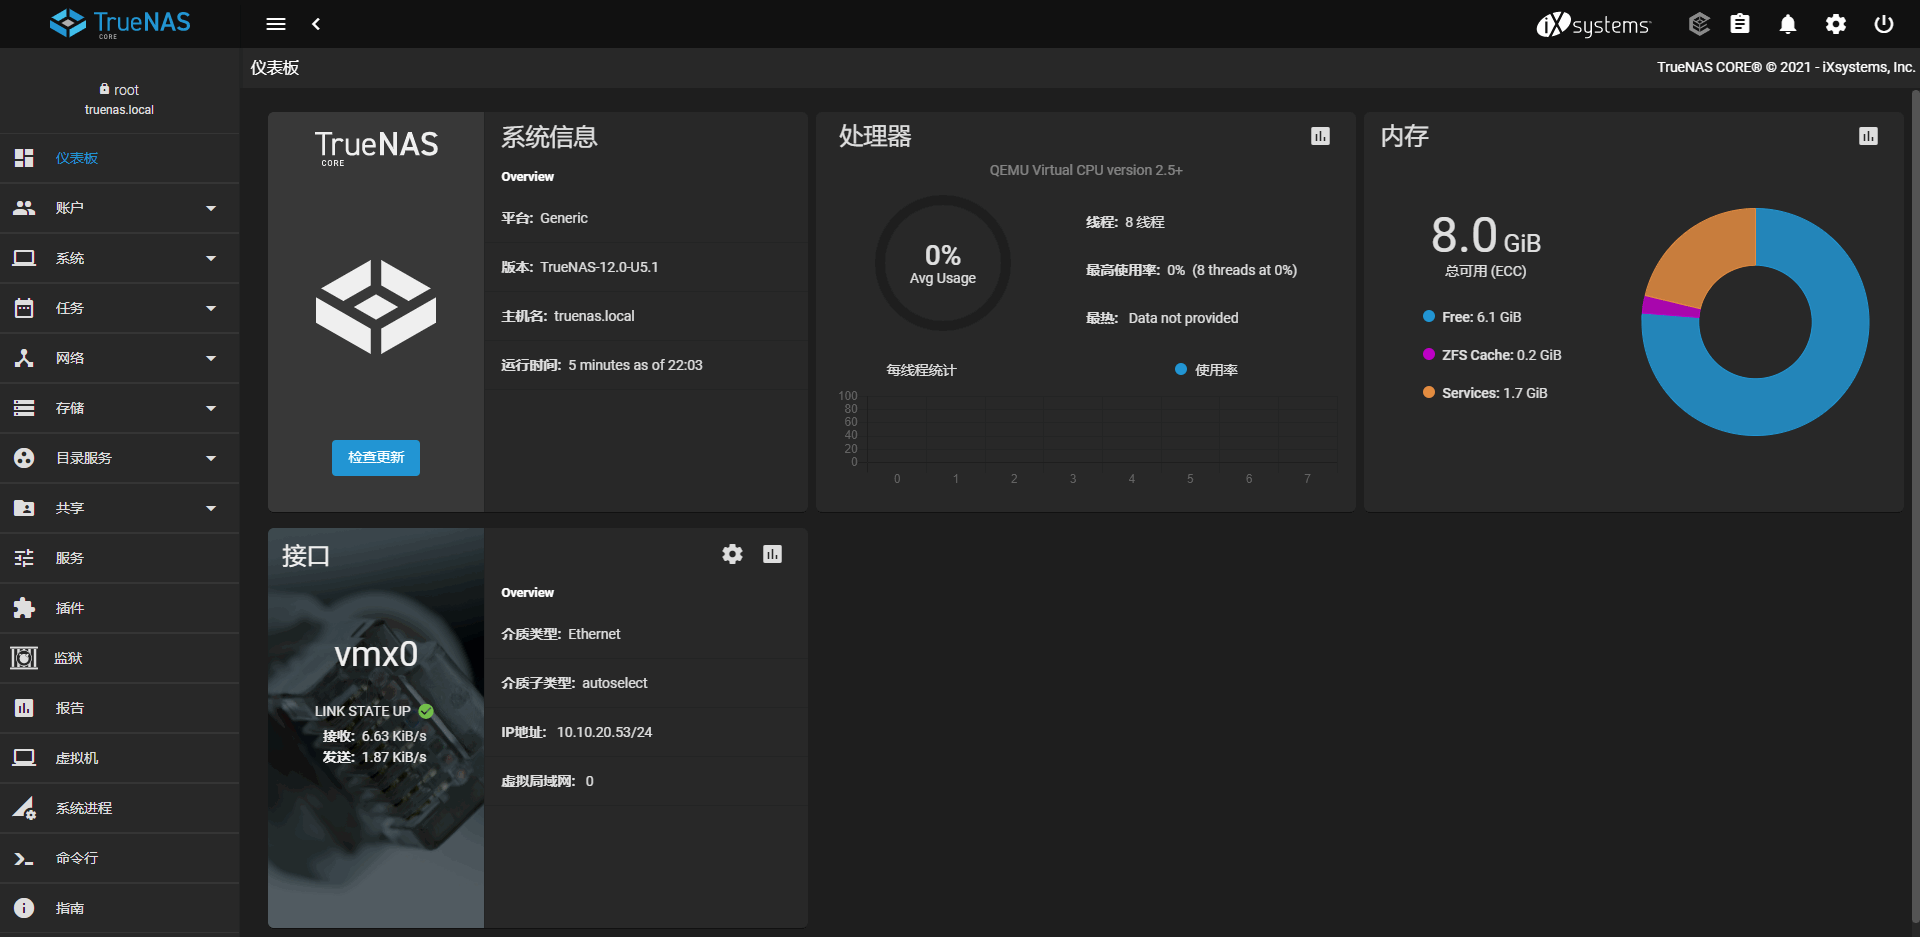Click the dashboard grid icon
Viewport: 1920px width, 937px height.
click(x=24, y=158)
